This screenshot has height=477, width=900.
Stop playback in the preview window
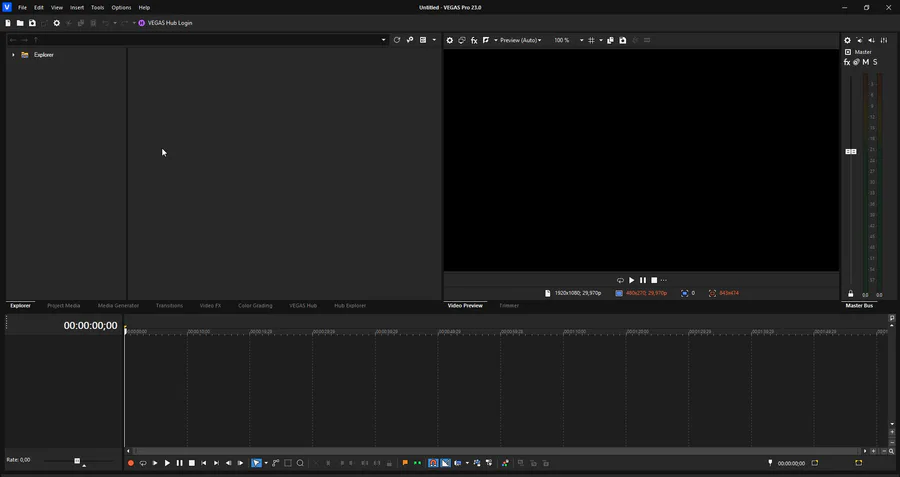(x=654, y=281)
